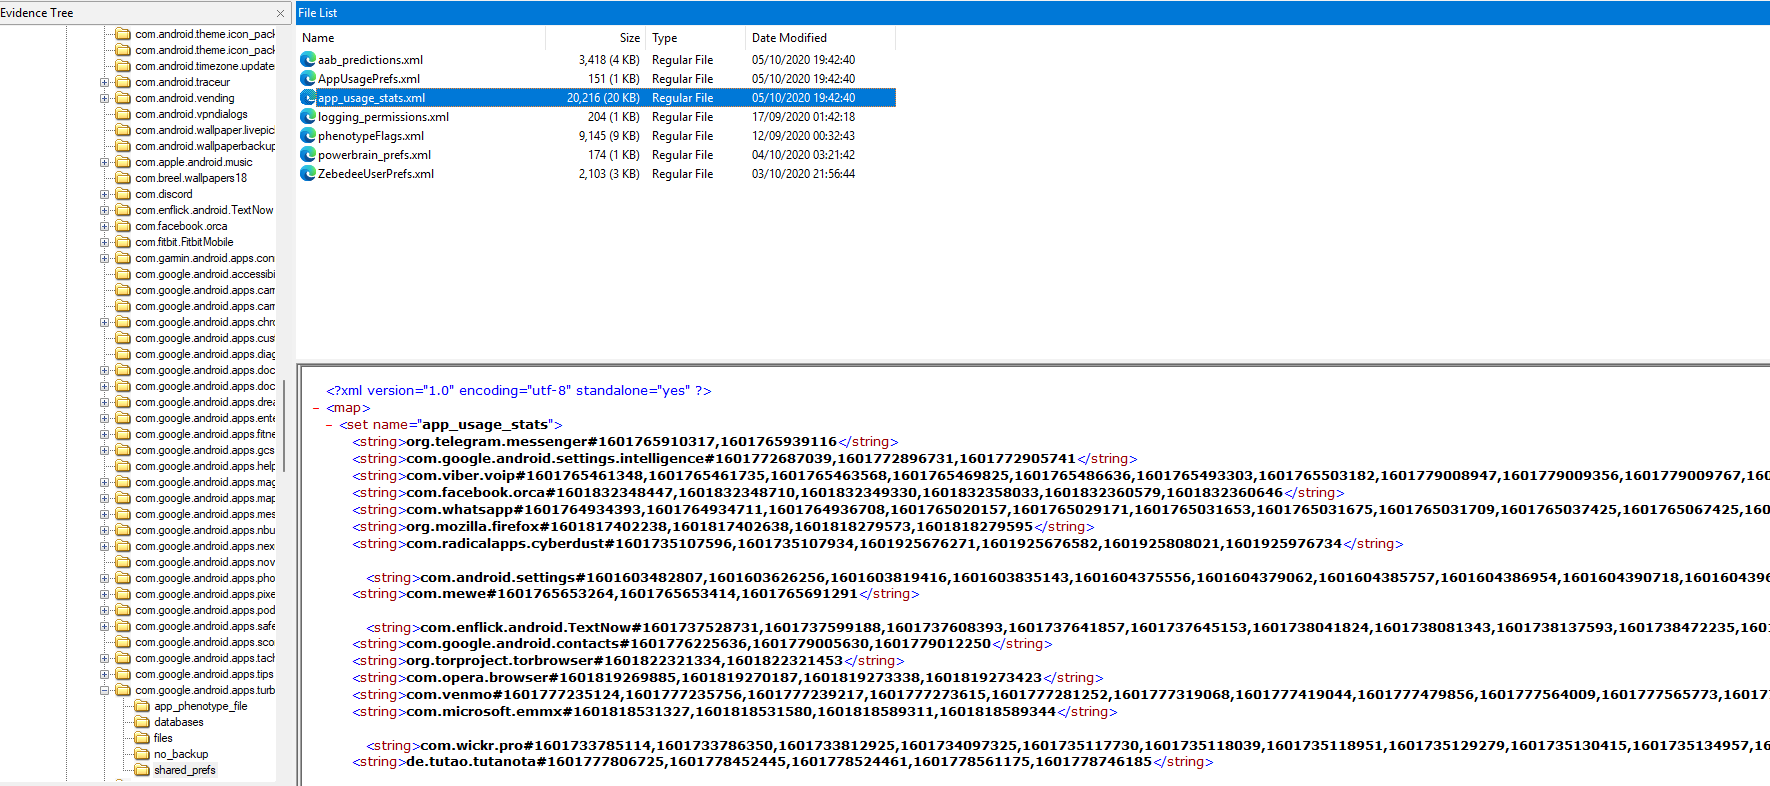1770x786 pixels.
Task: Click the com.radicalapps.cyberdust XML string line
Action: click(x=877, y=544)
